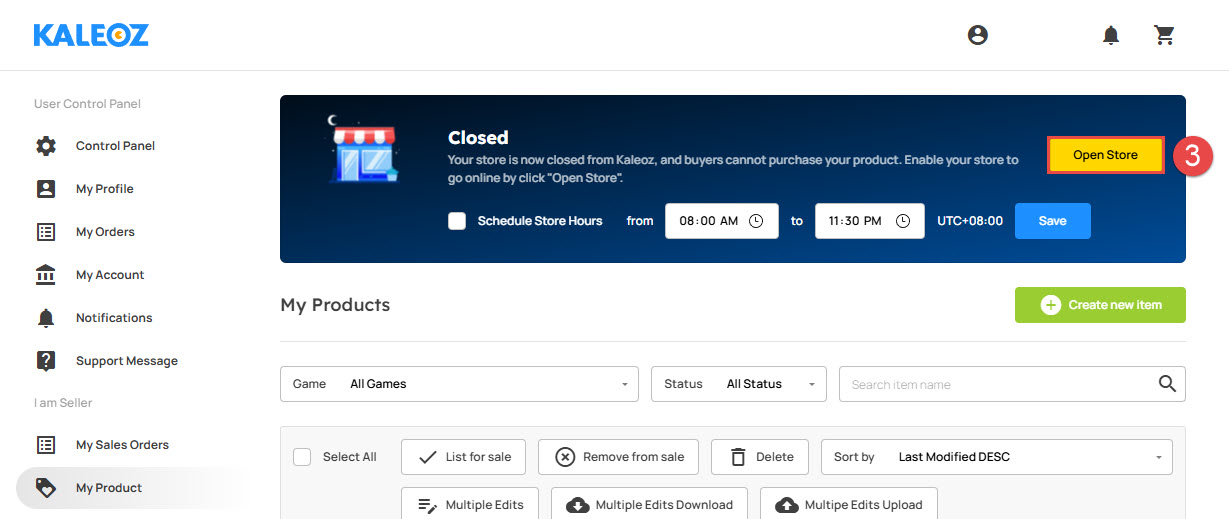1229x519 pixels.
Task: Click the search magnifier icon
Action: click(x=1167, y=383)
